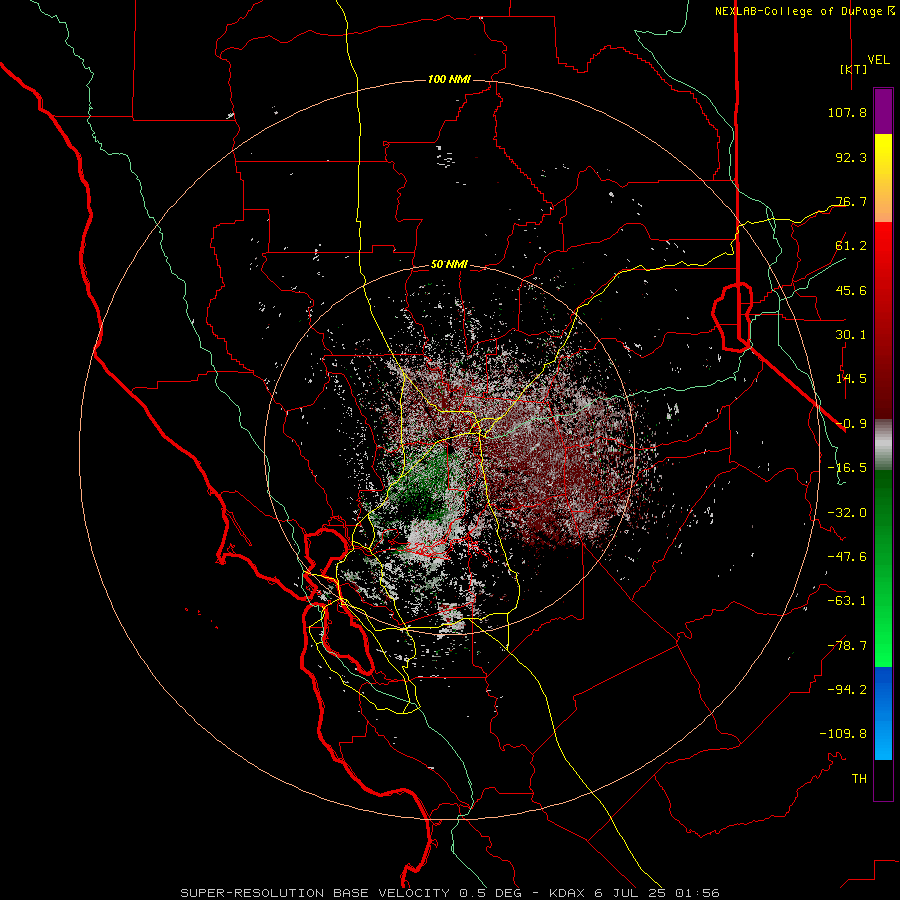
Task: Click the [KT] units label
Action: (x=853, y=69)
